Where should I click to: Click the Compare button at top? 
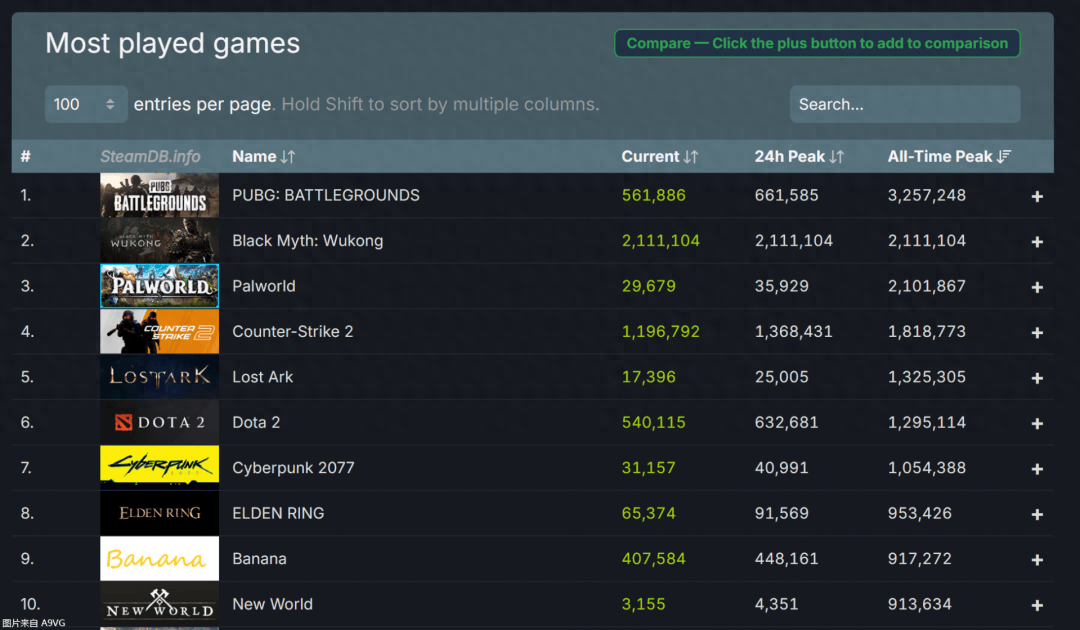click(x=816, y=43)
